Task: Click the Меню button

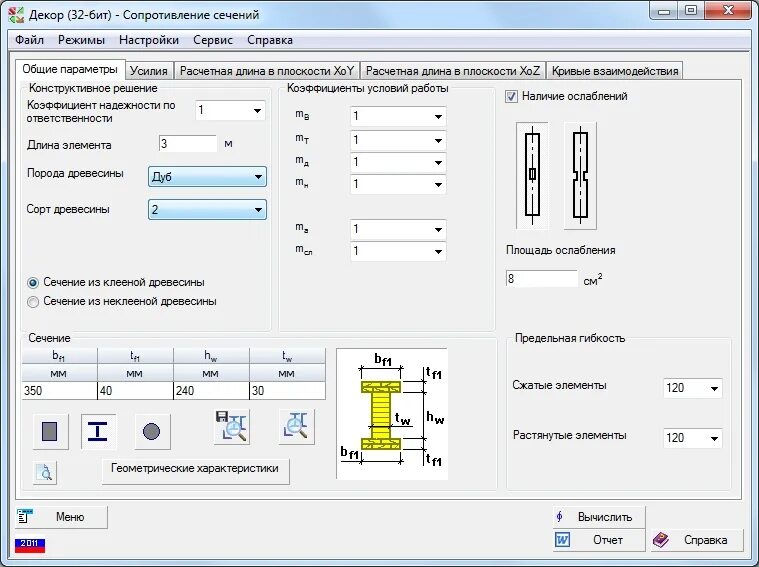Action: tap(61, 517)
